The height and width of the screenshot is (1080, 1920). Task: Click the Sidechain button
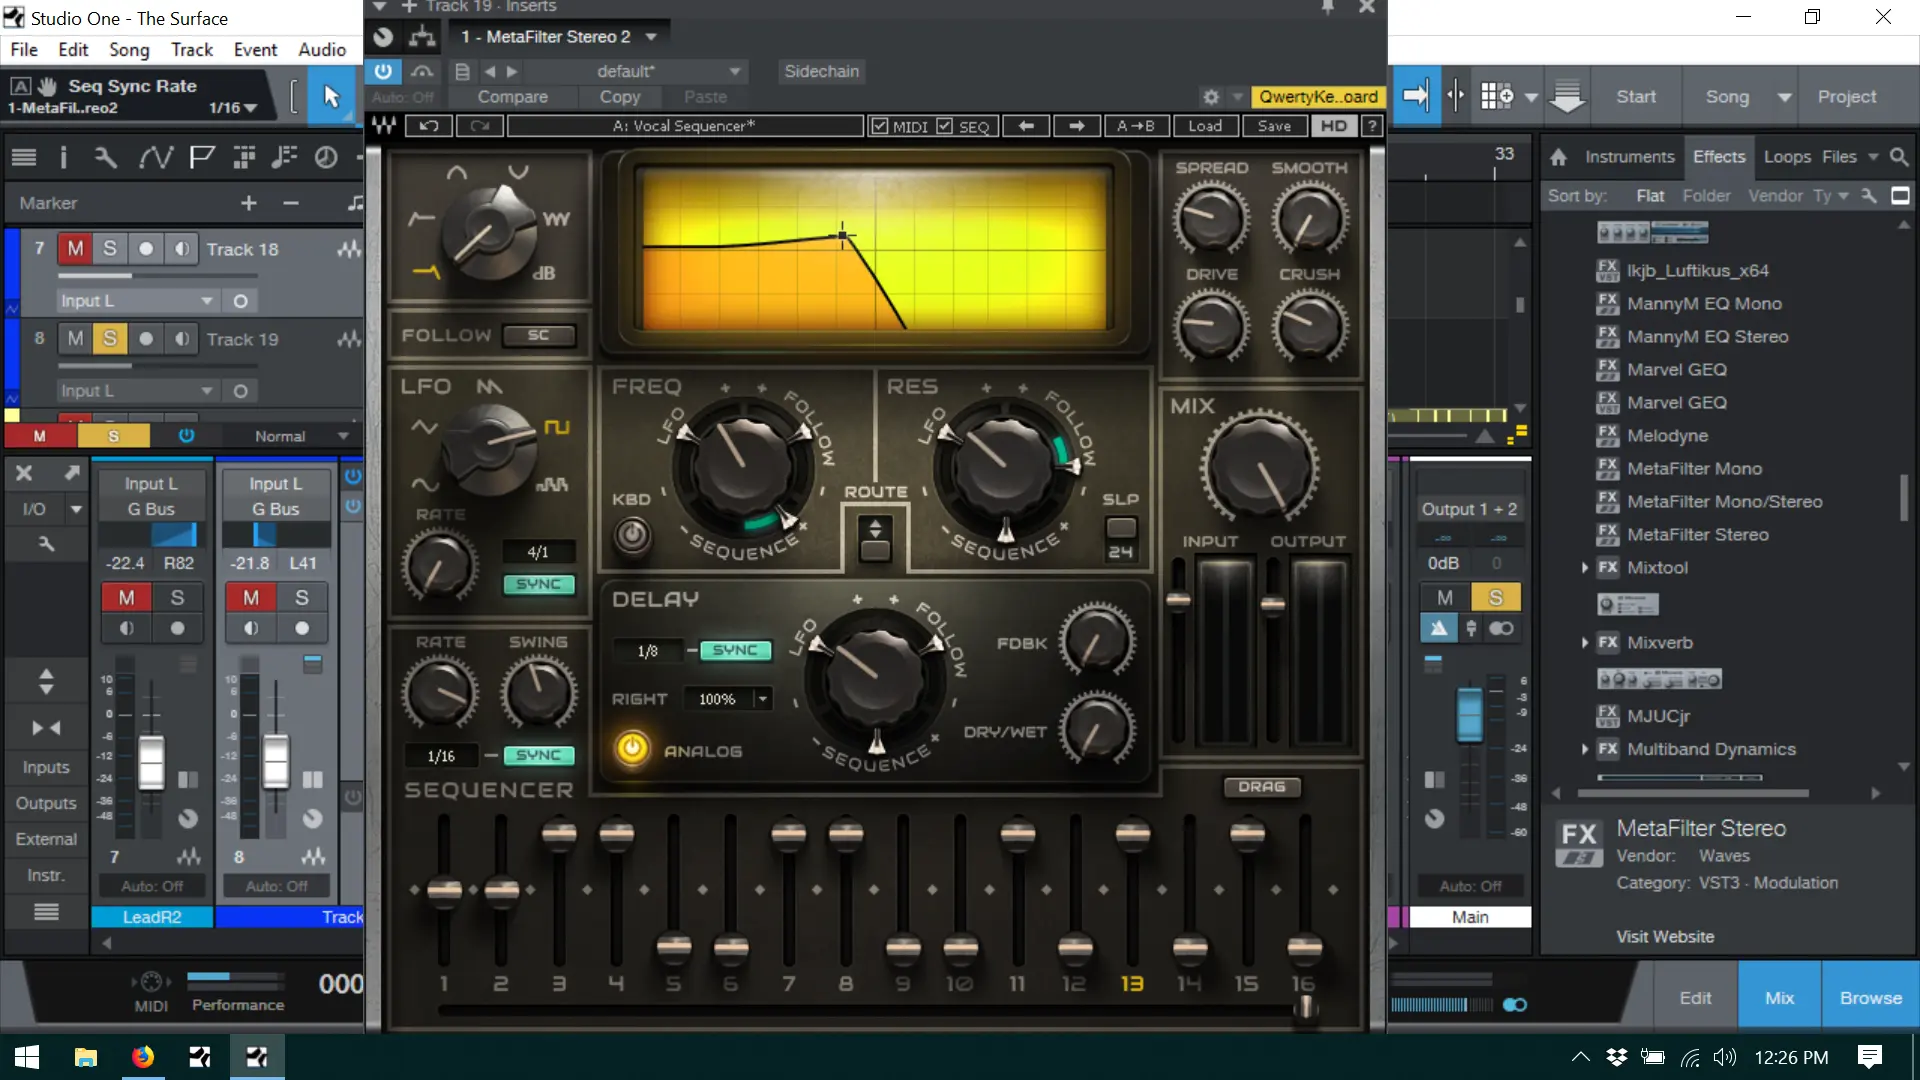821,71
